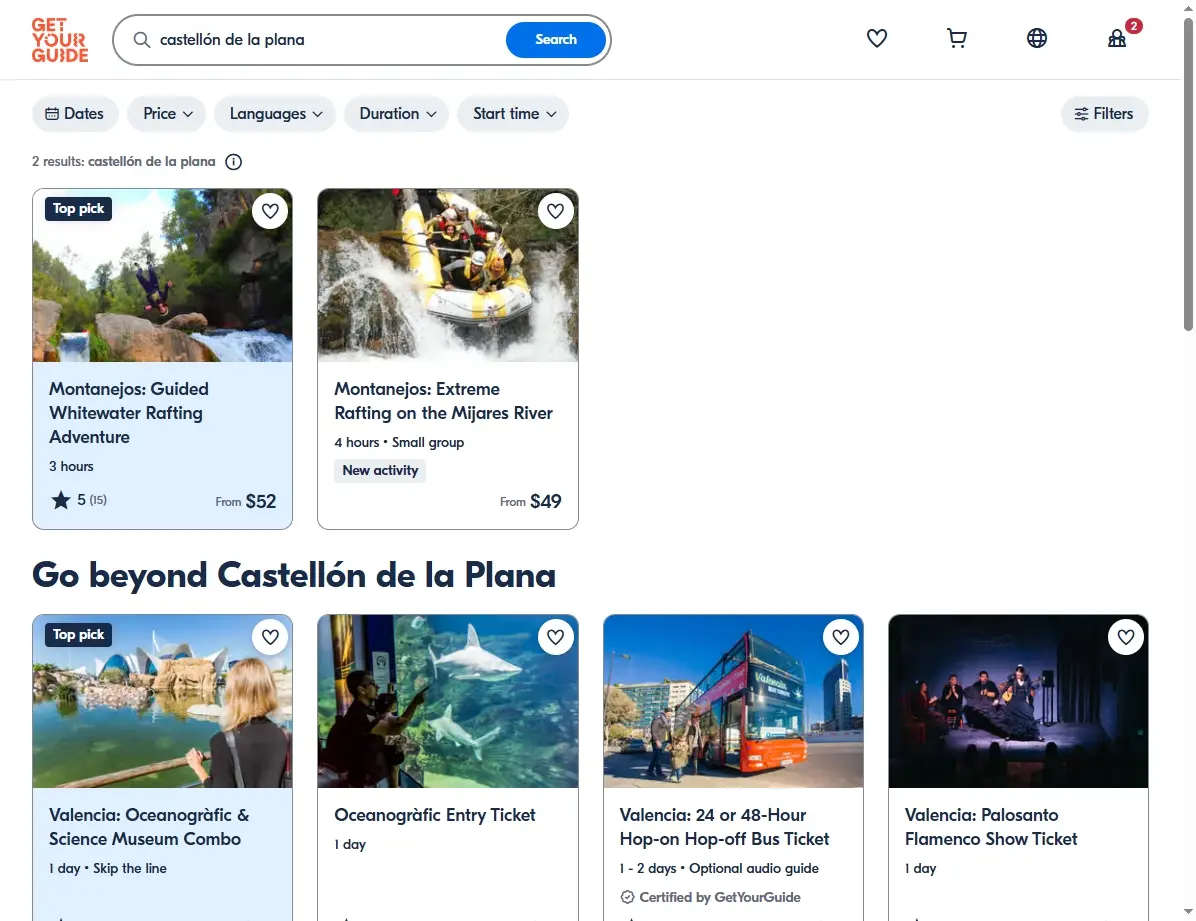Click the GetYourGuide logo

[x=59, y=40]
